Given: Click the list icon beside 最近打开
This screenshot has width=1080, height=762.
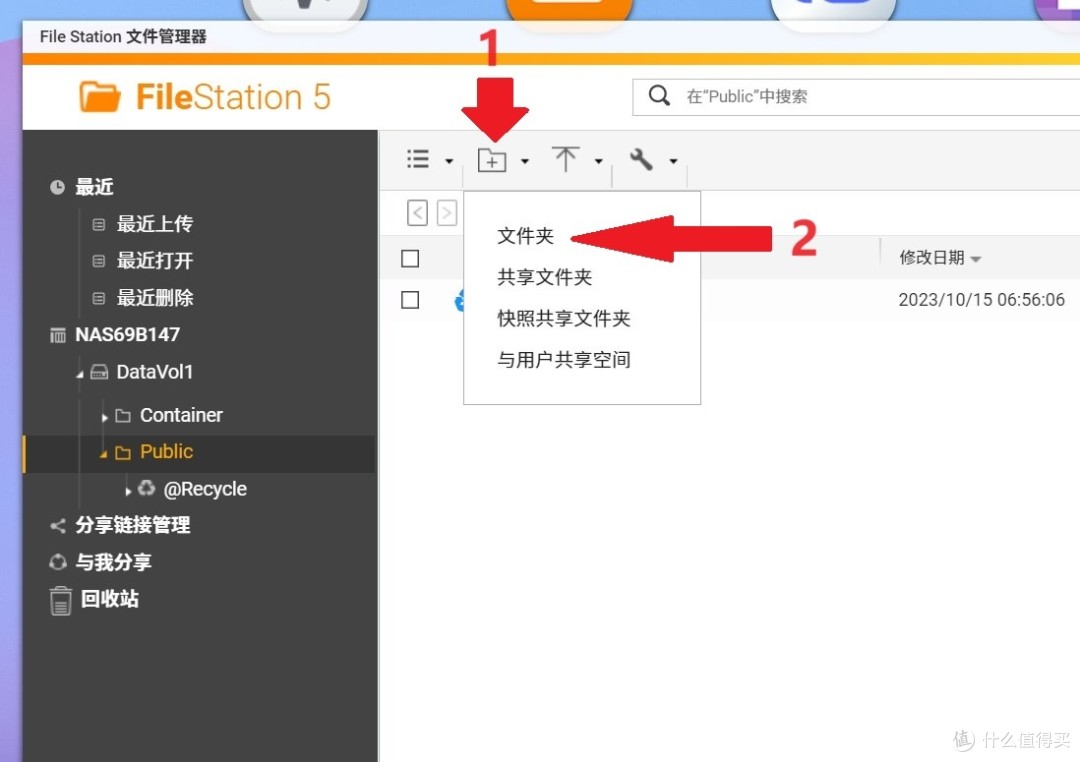Looking at the screenshot, I should [98, 261].
